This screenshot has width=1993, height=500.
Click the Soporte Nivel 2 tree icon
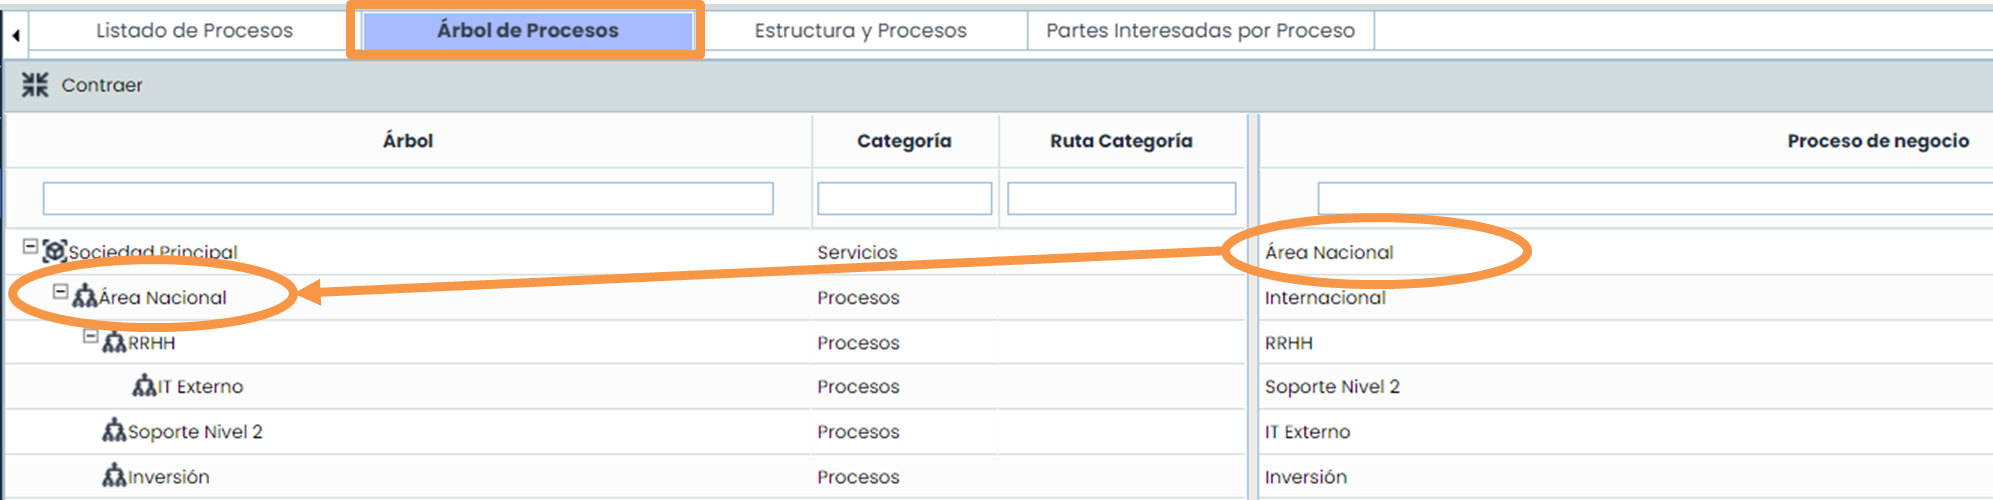pyautogui.click(x=114, y=431)
